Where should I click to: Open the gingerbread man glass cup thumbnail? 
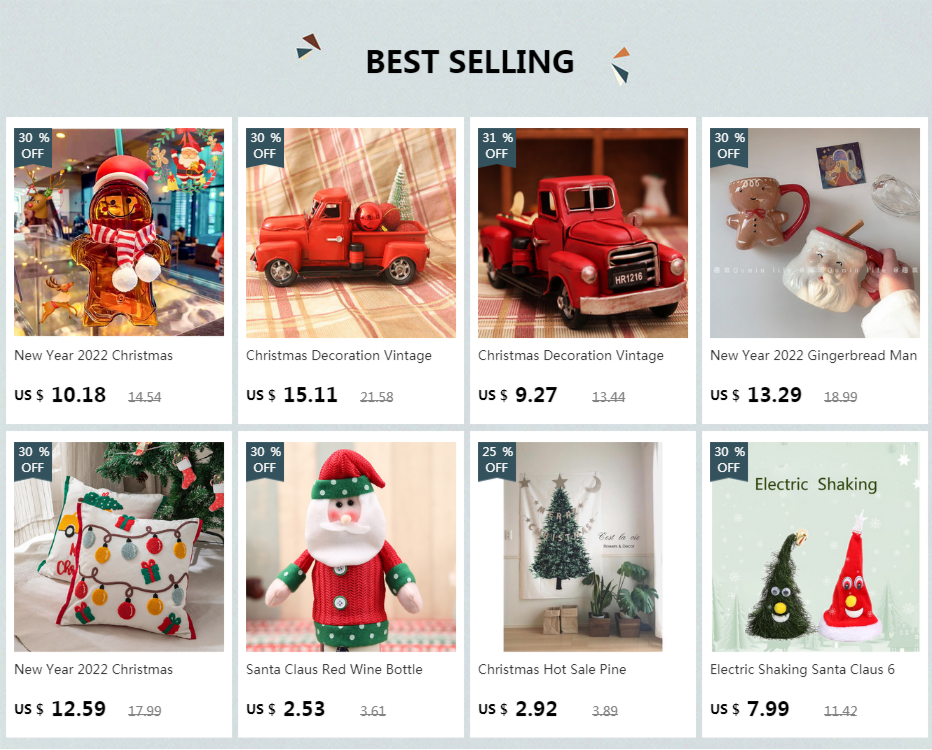(119, 232)
